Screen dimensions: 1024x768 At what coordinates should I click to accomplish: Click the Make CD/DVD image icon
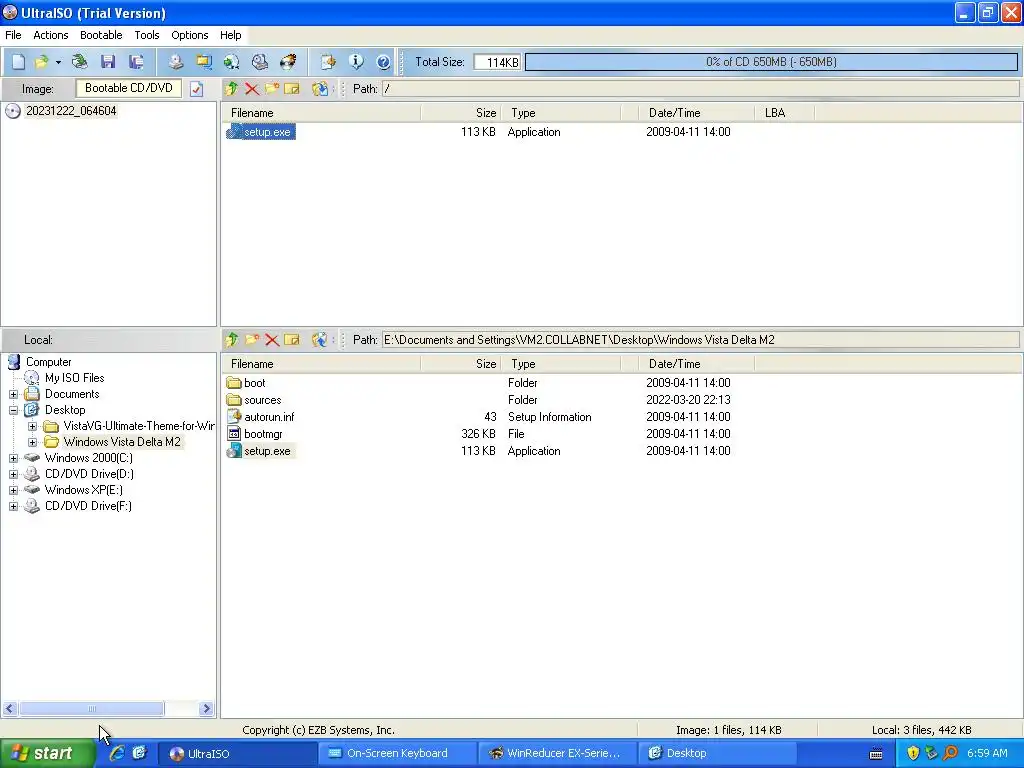pyautogui.click(x=176, y=62)
